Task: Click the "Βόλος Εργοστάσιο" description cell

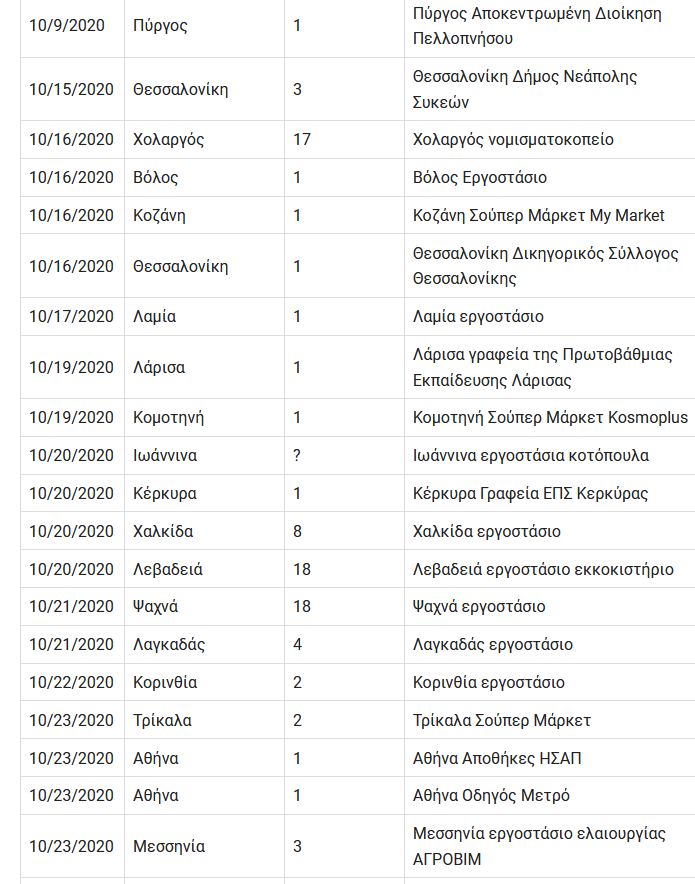Action: [479, 178]
